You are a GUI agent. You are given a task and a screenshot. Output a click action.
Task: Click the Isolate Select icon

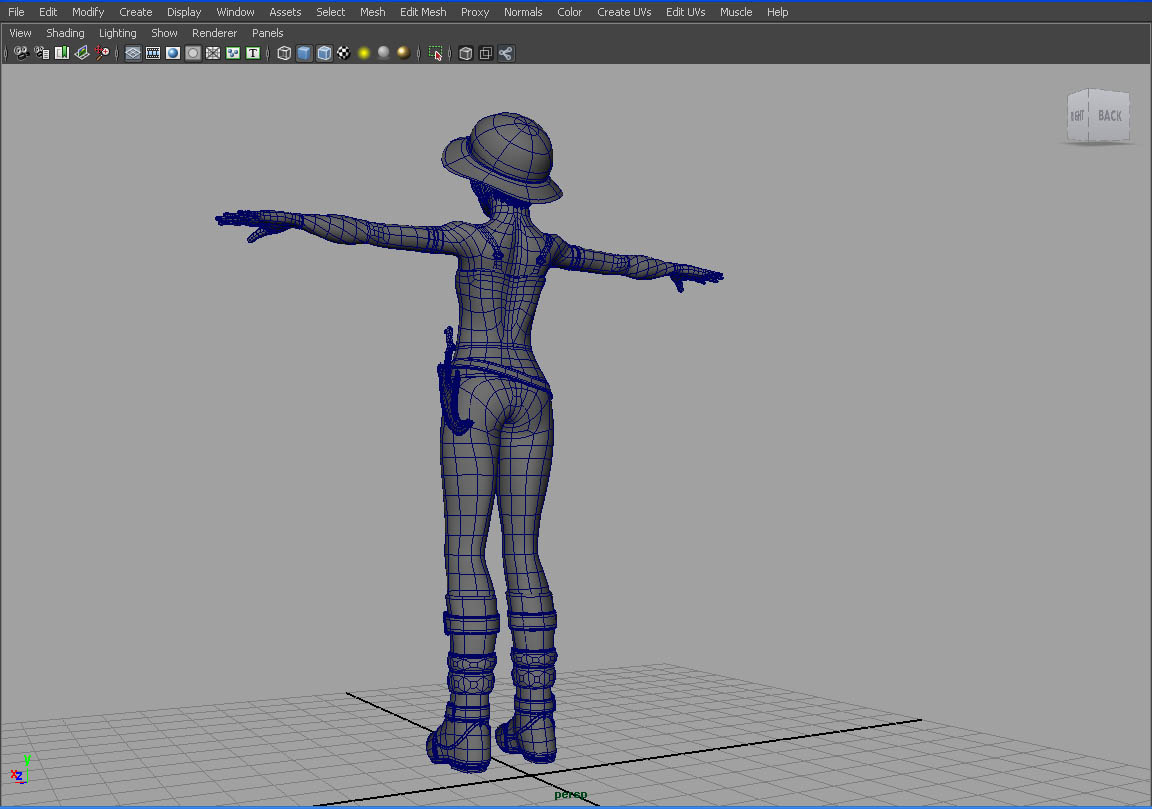(x=435, y=53)
